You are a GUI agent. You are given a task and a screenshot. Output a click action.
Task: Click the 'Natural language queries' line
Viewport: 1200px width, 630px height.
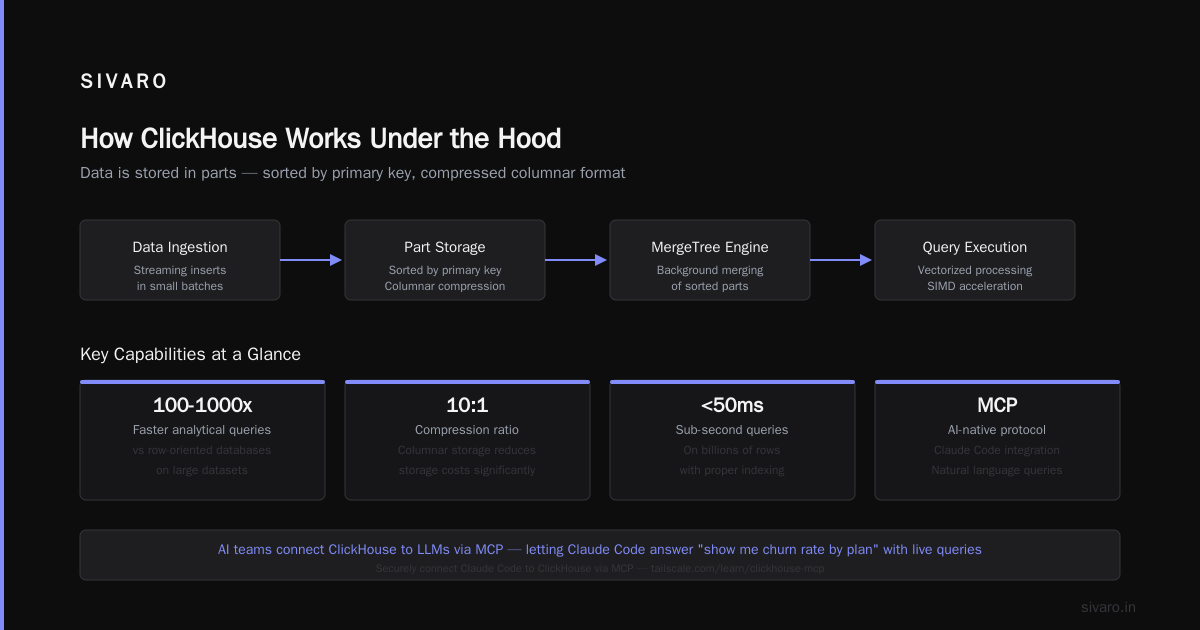click(997, 470)
